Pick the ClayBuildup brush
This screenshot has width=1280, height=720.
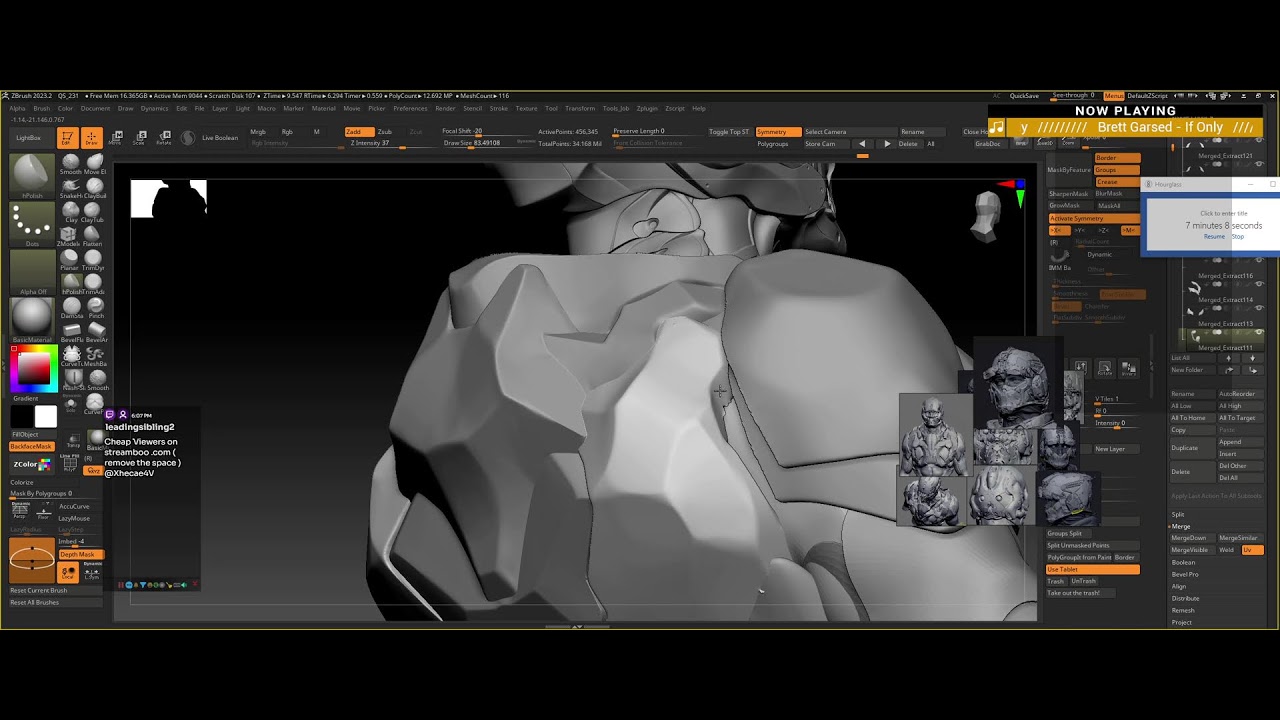point(94,187)
